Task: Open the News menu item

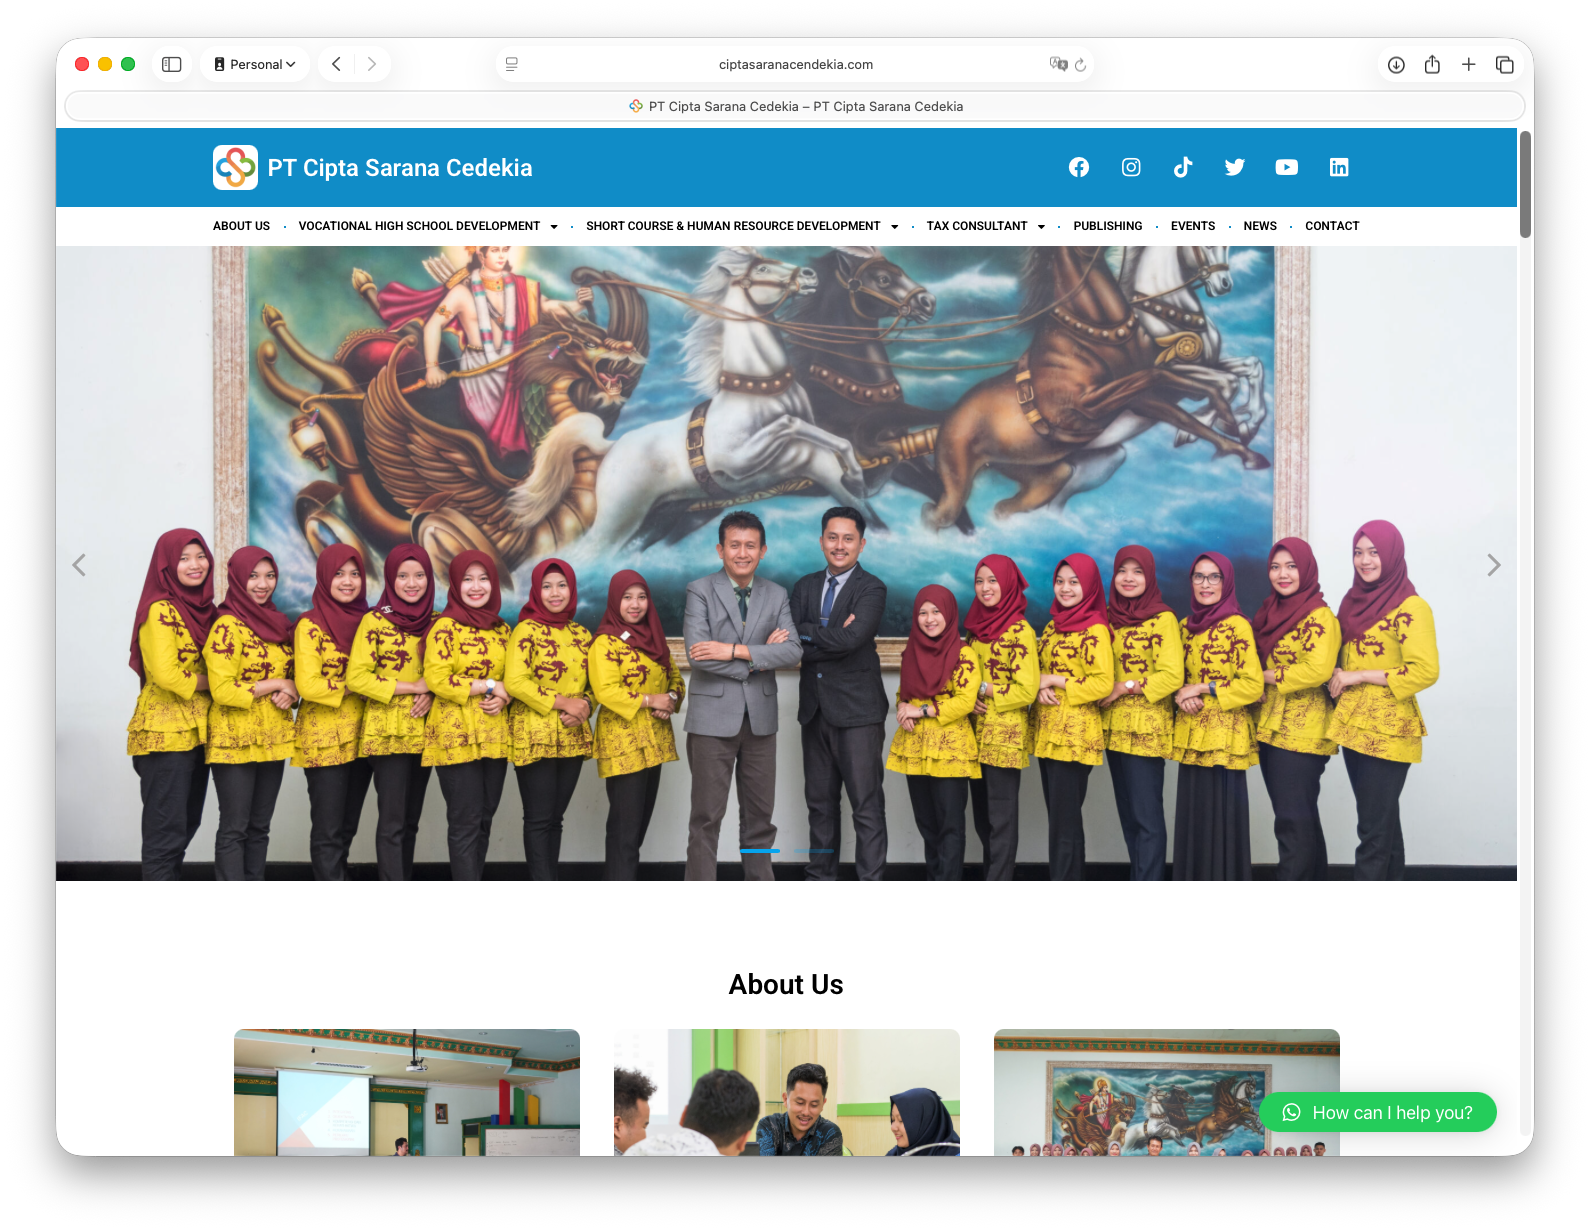Action: point(1260,226)
